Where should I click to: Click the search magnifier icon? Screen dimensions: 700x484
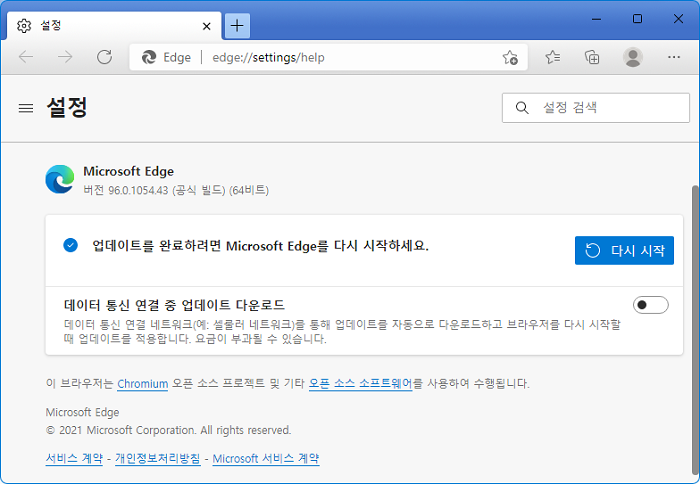(x=522, y=108)
